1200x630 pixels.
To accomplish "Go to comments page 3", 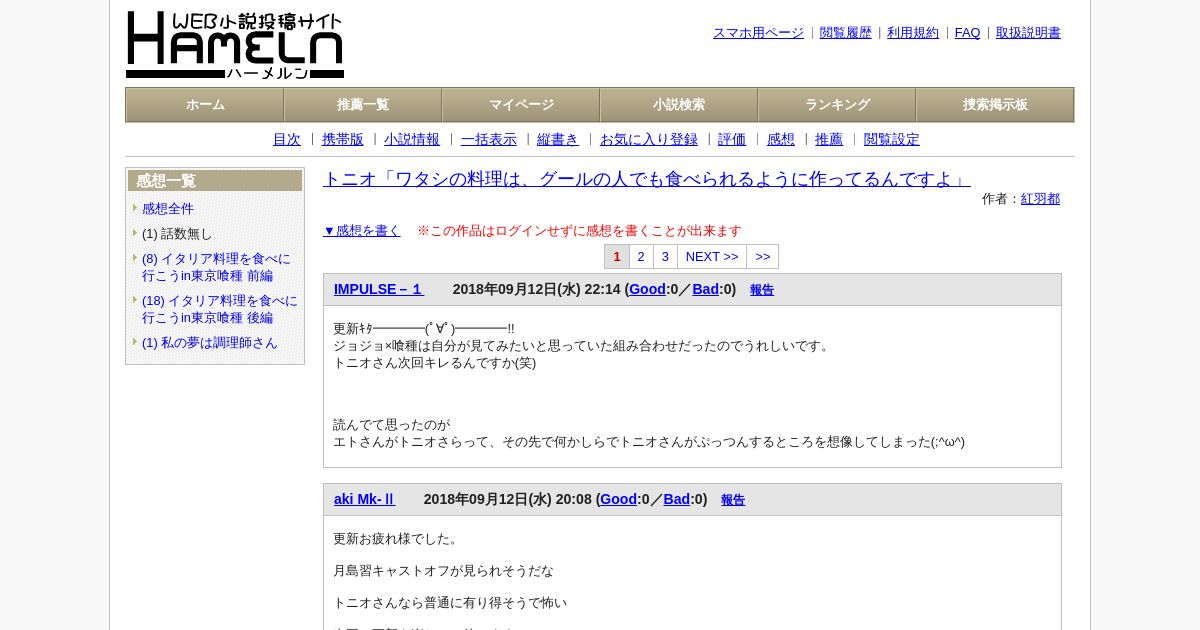I will tap(665, 257).
